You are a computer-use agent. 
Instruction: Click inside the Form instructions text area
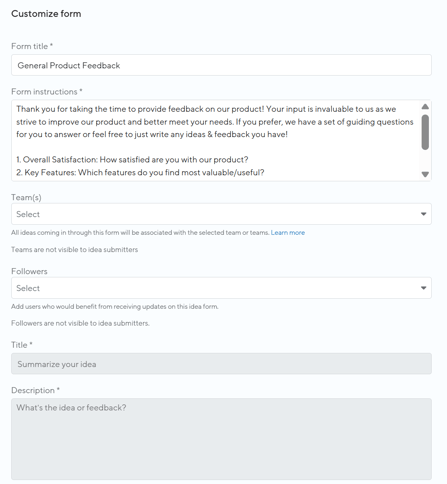click(x=216, y=140)
